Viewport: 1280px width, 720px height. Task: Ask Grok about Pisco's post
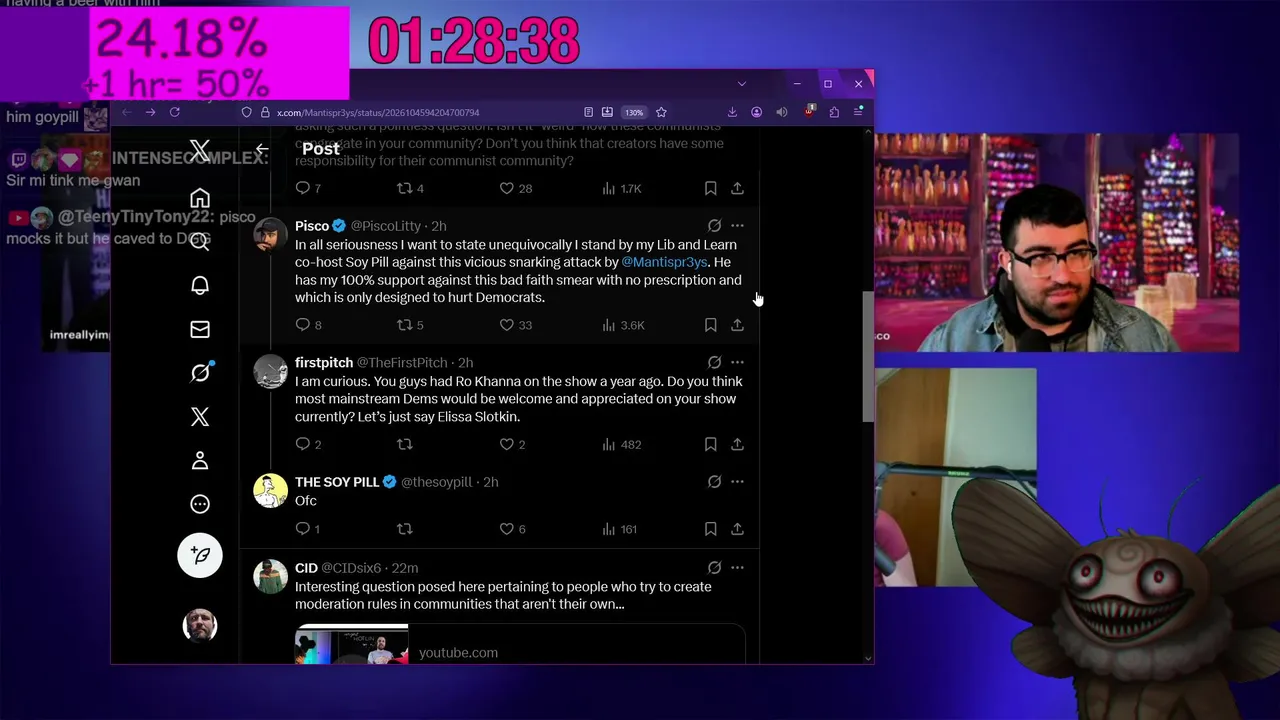coord(714,226)
